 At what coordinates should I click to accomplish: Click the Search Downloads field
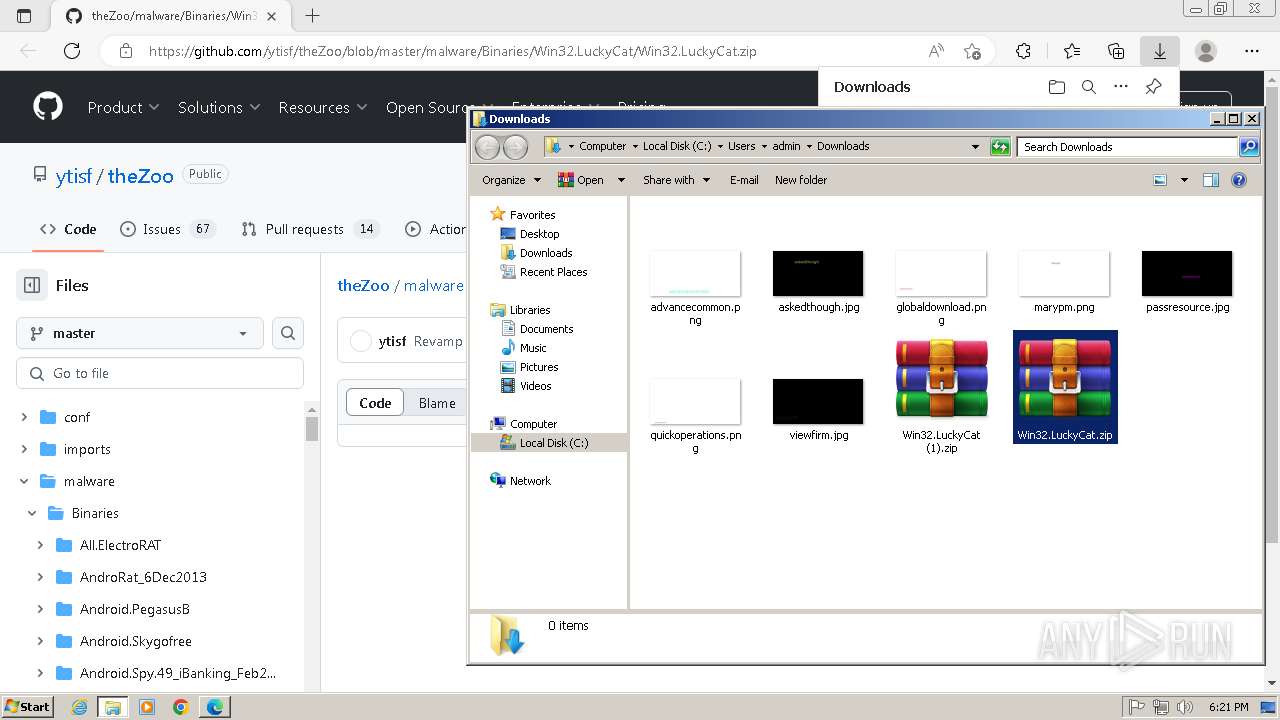(1128, 147)
